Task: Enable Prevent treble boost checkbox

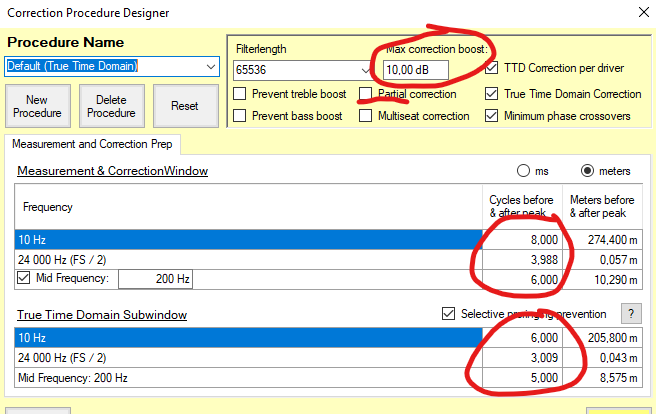Action: [239, 94]
